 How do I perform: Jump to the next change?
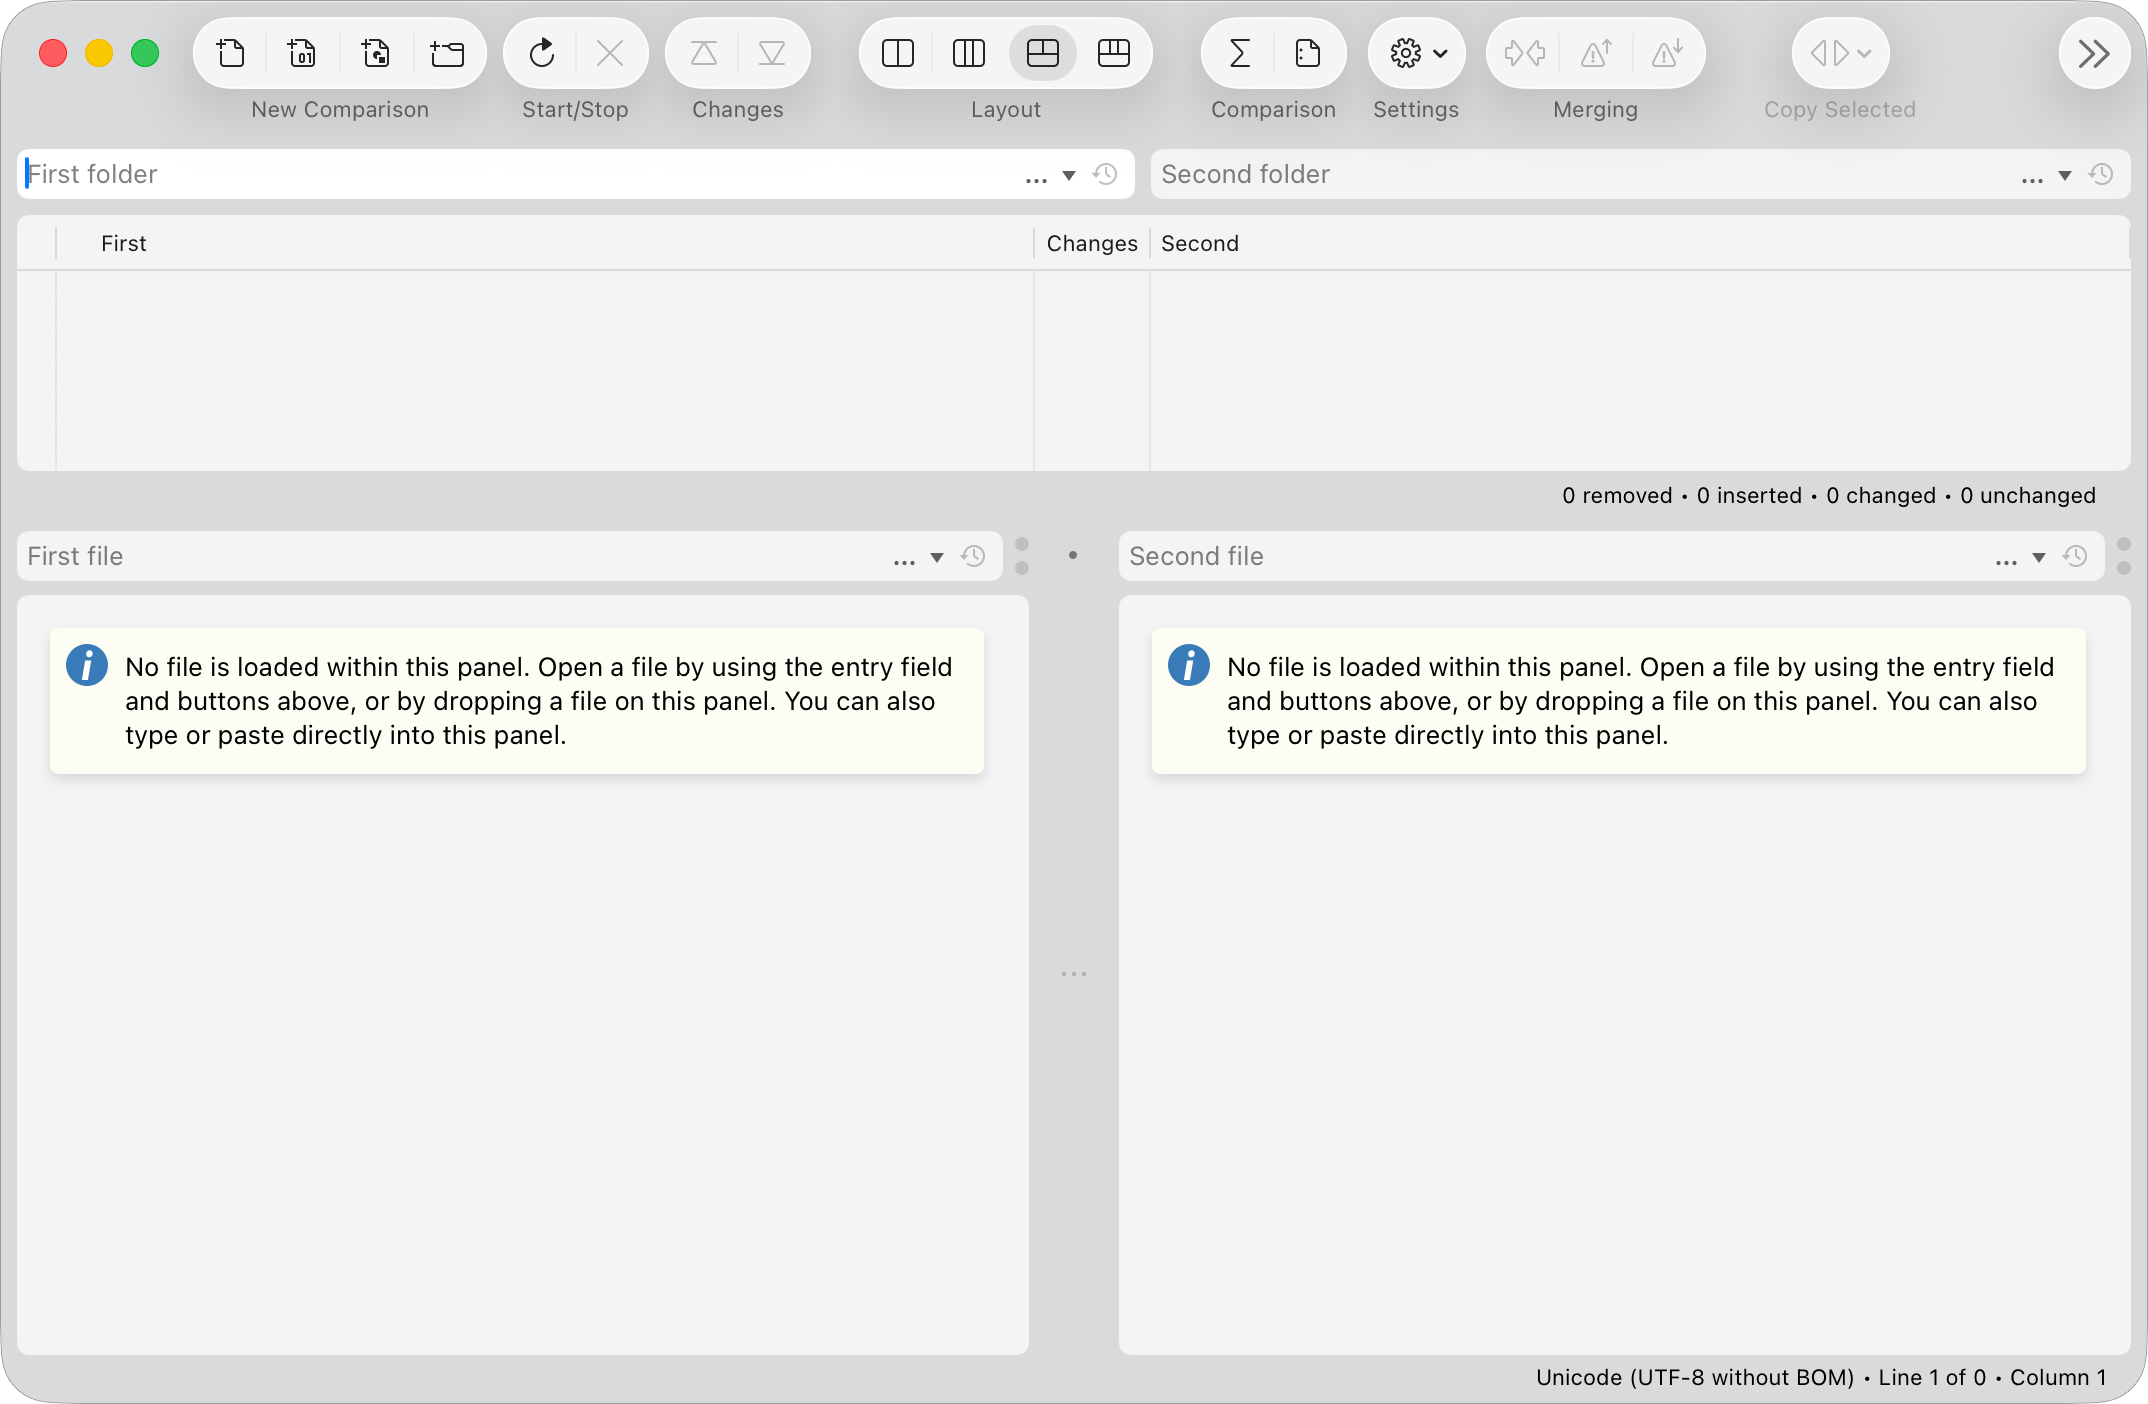pos(772,53)
